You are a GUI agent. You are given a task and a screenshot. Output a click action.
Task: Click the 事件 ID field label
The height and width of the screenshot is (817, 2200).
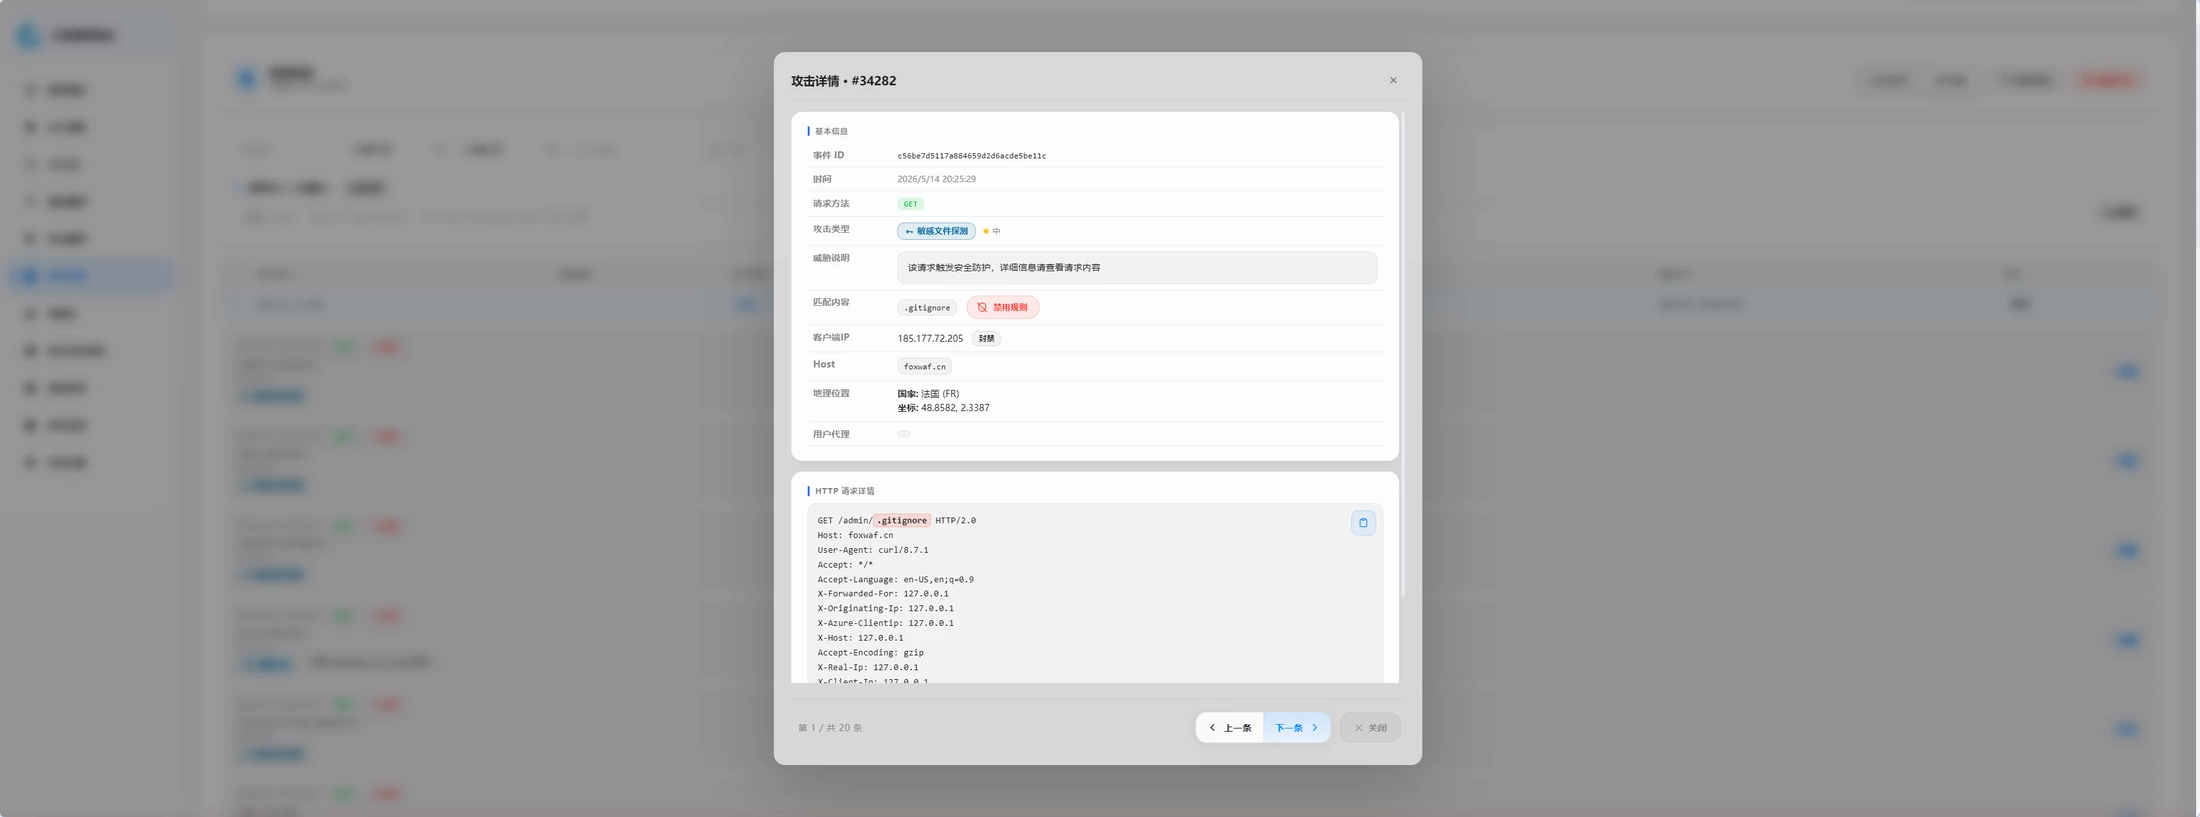828,156
